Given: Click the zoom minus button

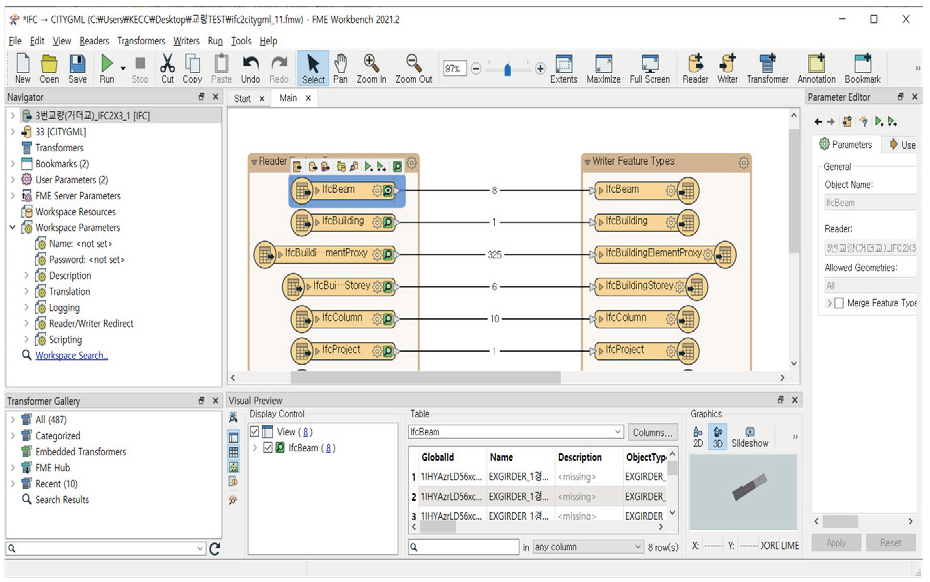Looking at the screenshot, I should point(476,69).
